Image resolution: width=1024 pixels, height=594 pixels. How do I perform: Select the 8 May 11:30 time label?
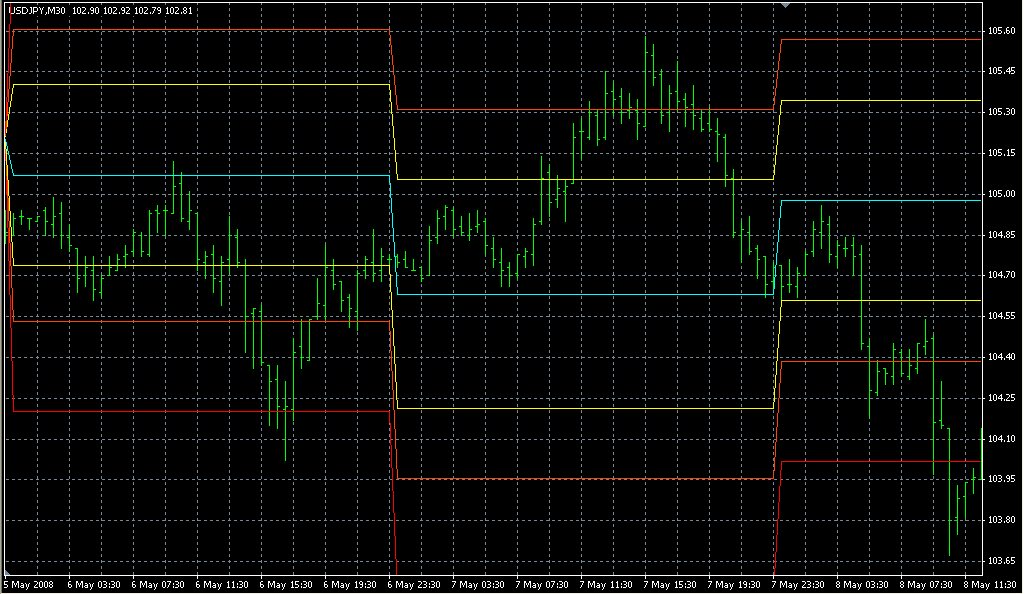(x=990, y=585)
